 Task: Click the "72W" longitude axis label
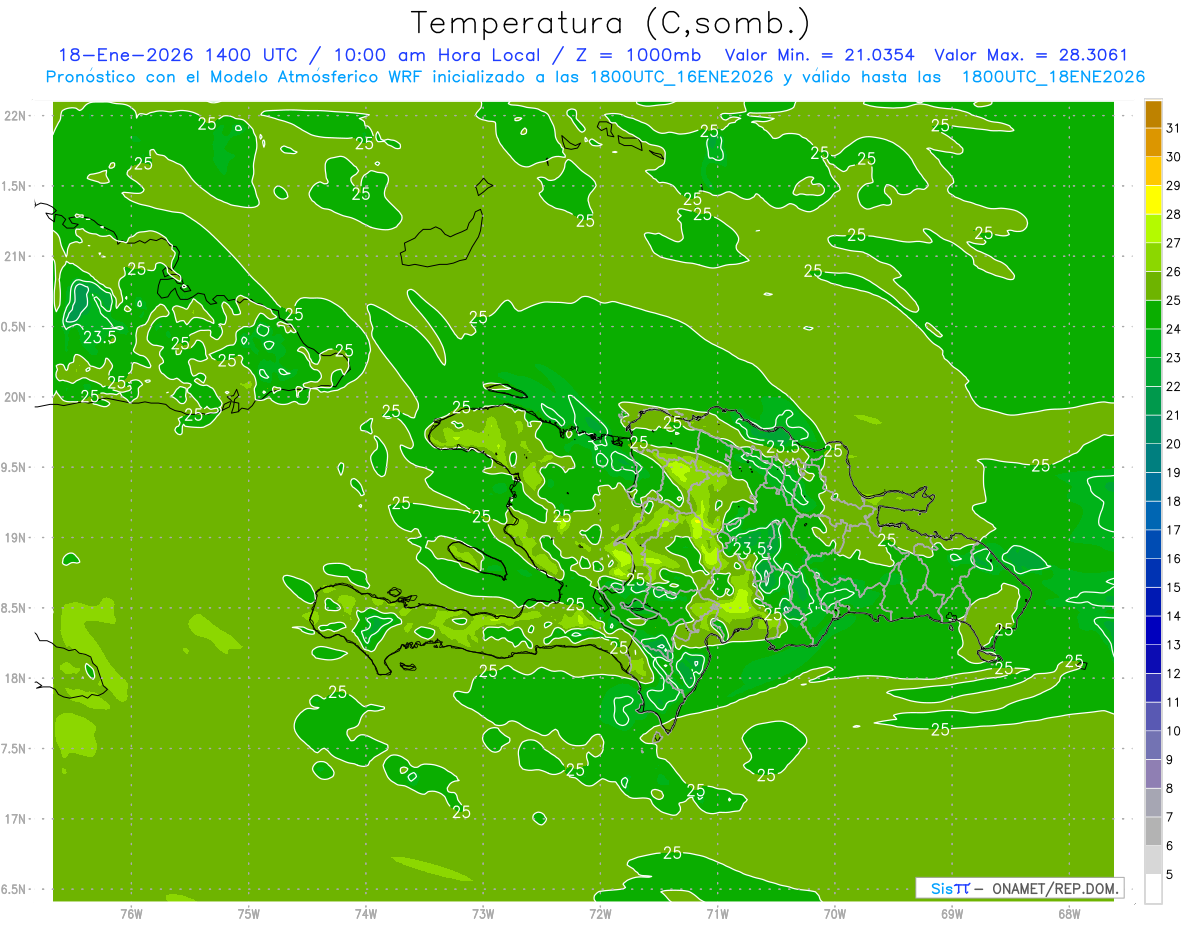point(600,913)
